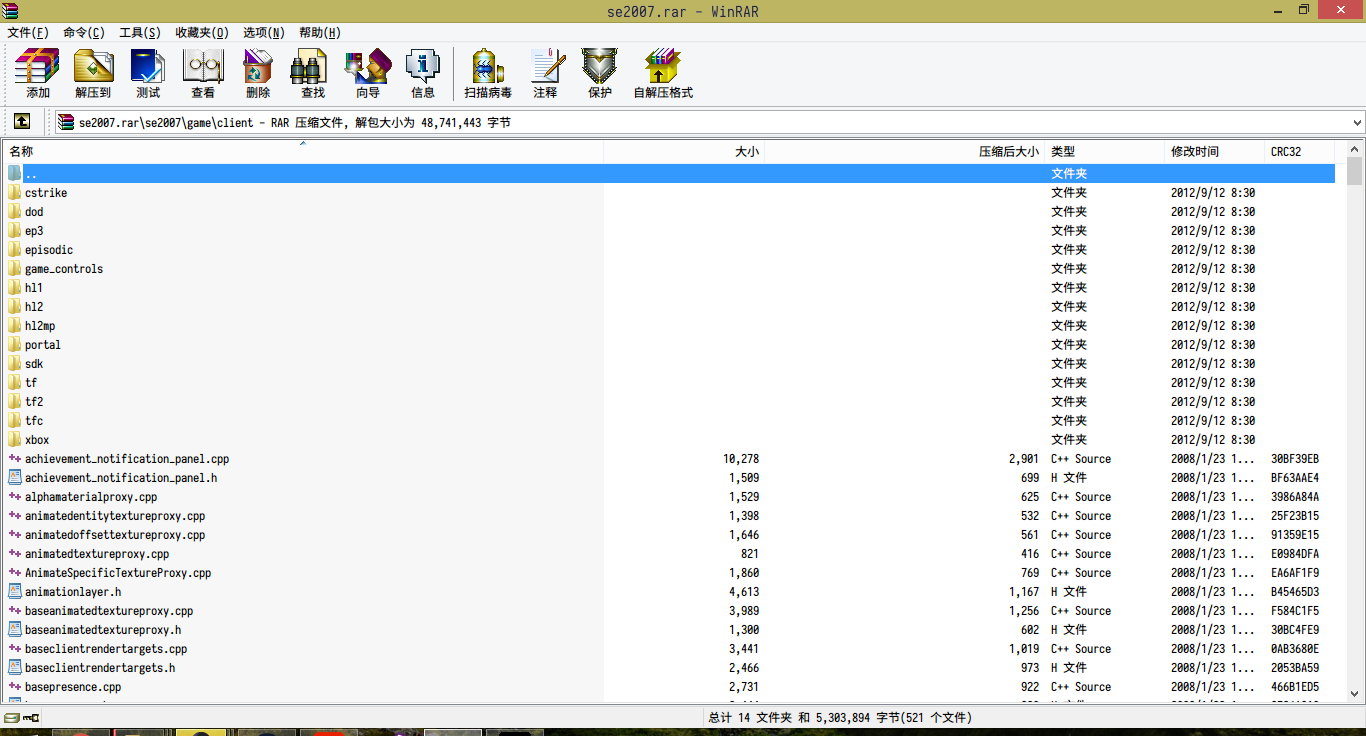
Task: Click the key password icon in status bar
Action: [30, 717]
